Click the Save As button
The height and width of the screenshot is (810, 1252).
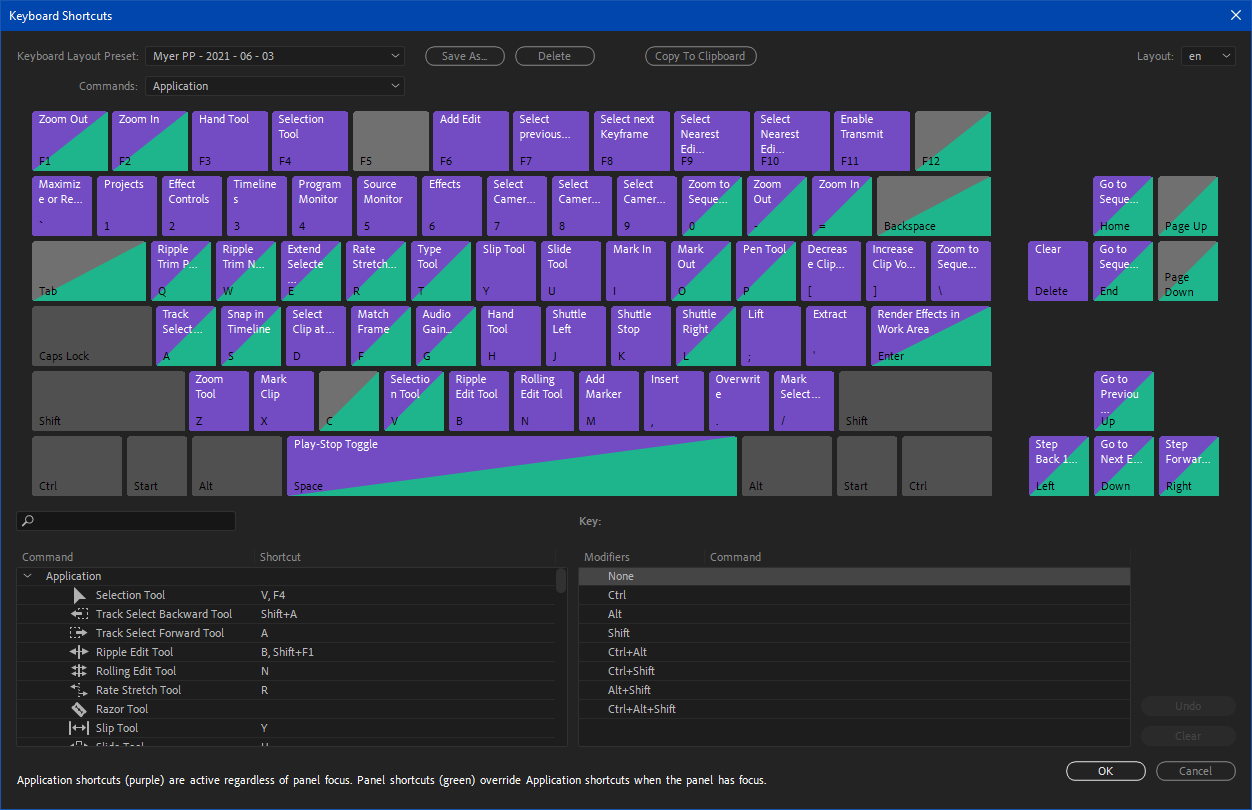point(464,56)
